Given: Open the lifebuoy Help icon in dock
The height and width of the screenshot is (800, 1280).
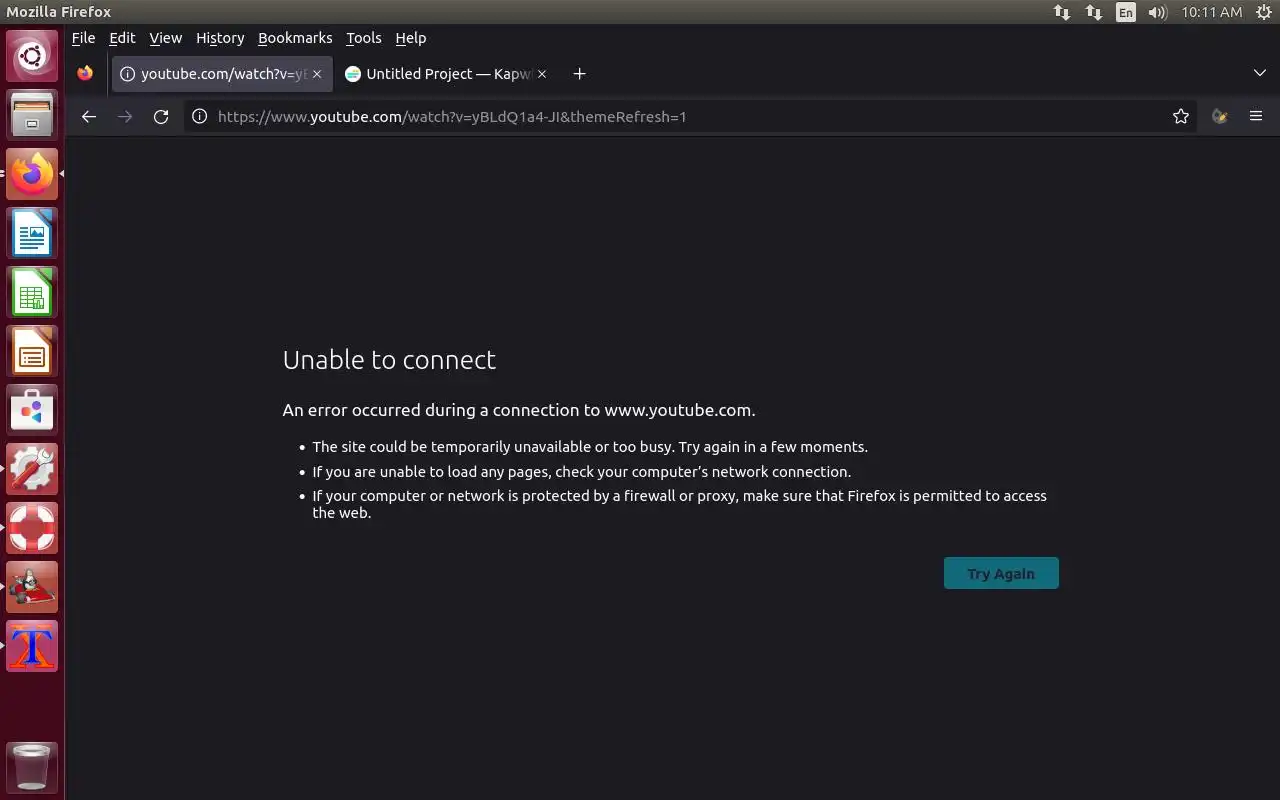Looking at the screenshot, I should tap(32, 528).
